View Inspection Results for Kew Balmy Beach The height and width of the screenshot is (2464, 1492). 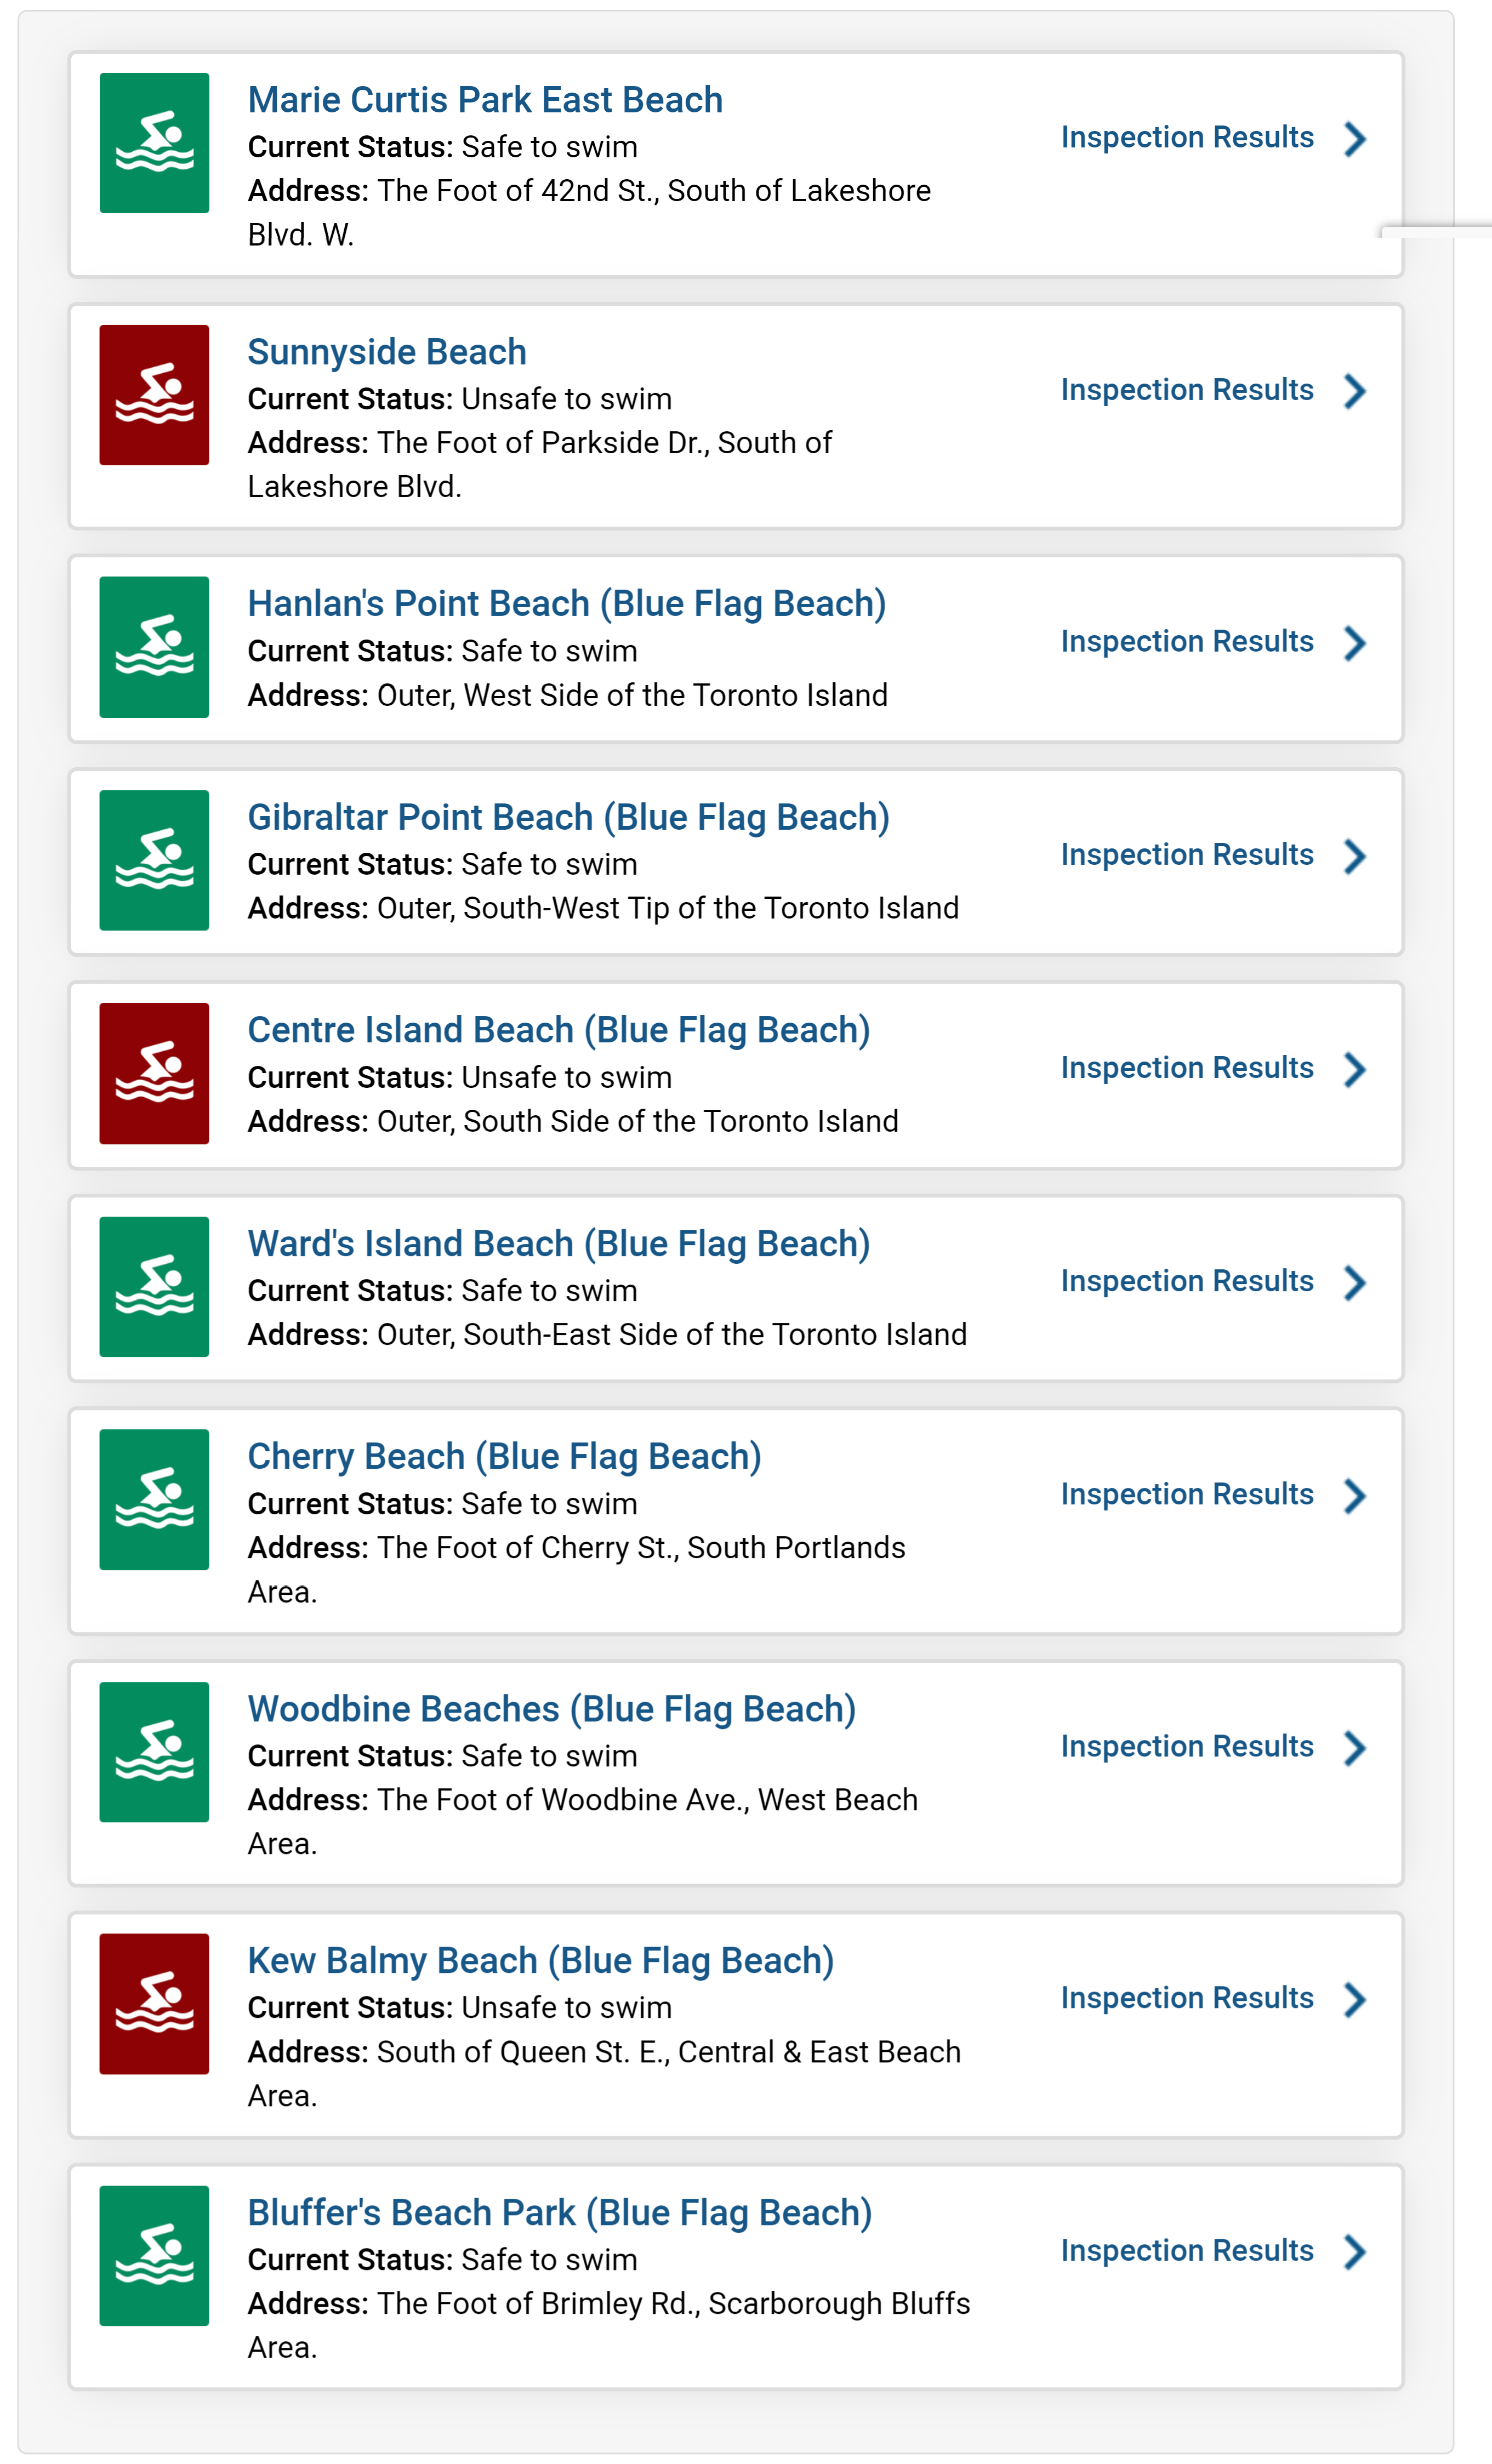[x=1187, y=1998]
